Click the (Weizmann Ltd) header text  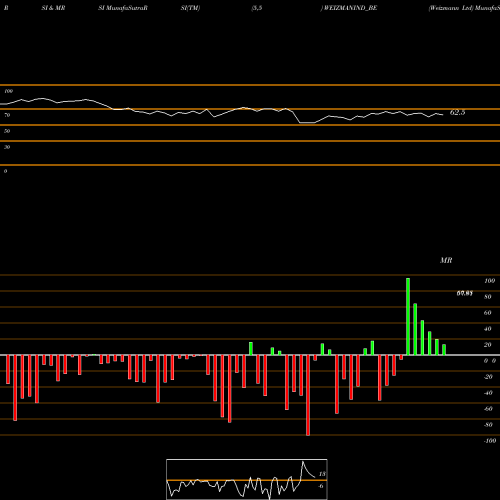point(451,8)
